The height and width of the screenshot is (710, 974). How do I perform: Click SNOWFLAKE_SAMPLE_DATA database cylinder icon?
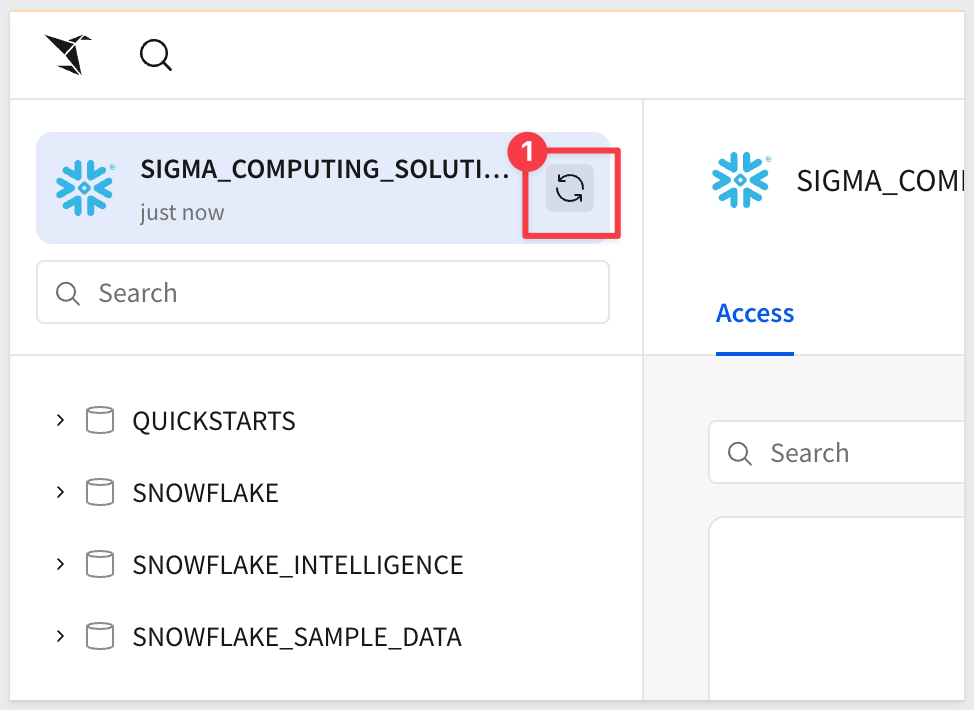pyautogui.click(x=99, y=637)
